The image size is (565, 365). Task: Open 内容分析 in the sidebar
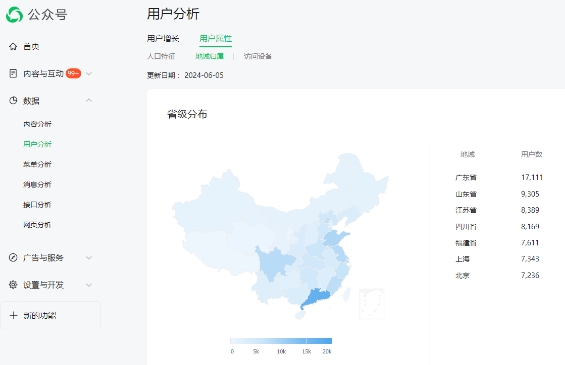pos(37,124)
